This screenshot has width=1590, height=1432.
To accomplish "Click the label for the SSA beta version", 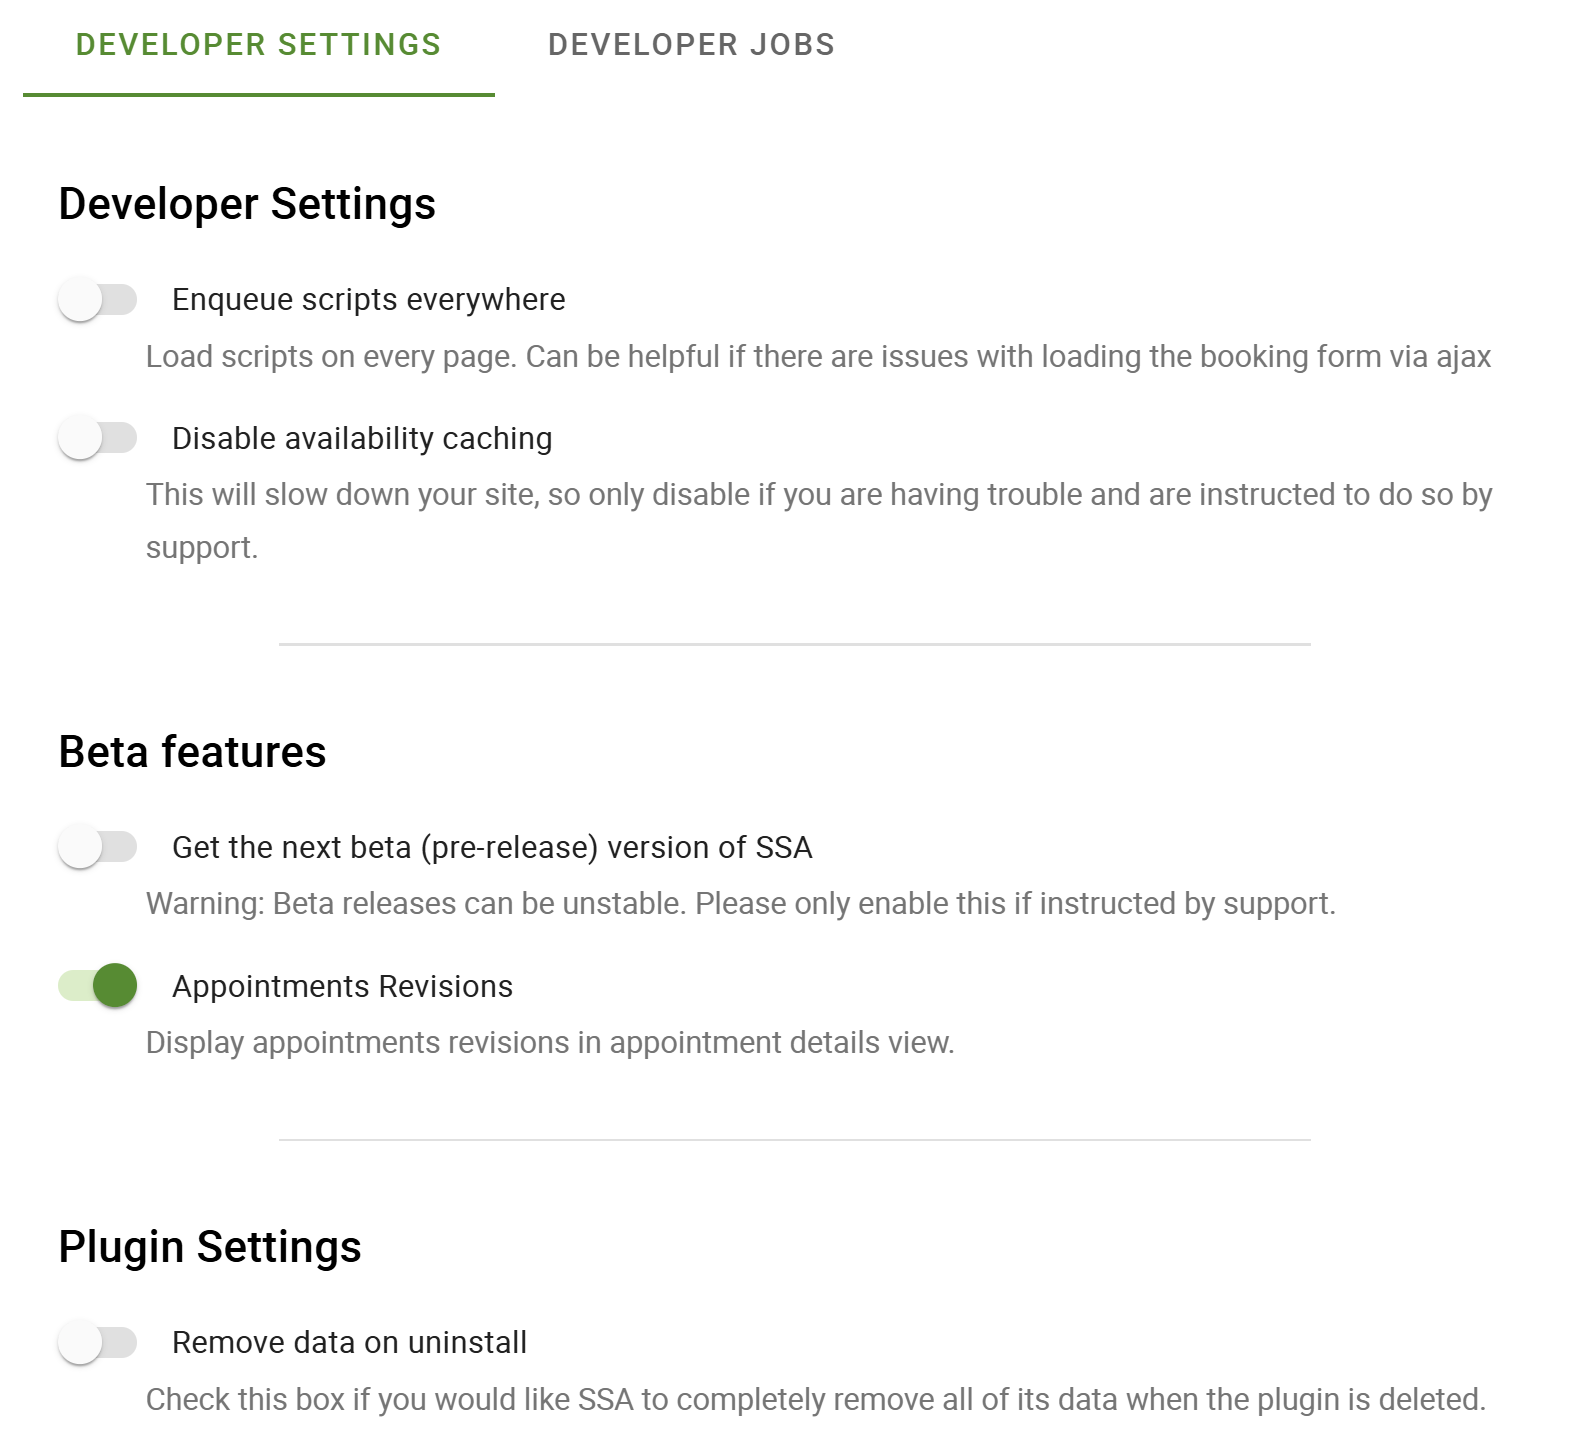I will point(492,845).
